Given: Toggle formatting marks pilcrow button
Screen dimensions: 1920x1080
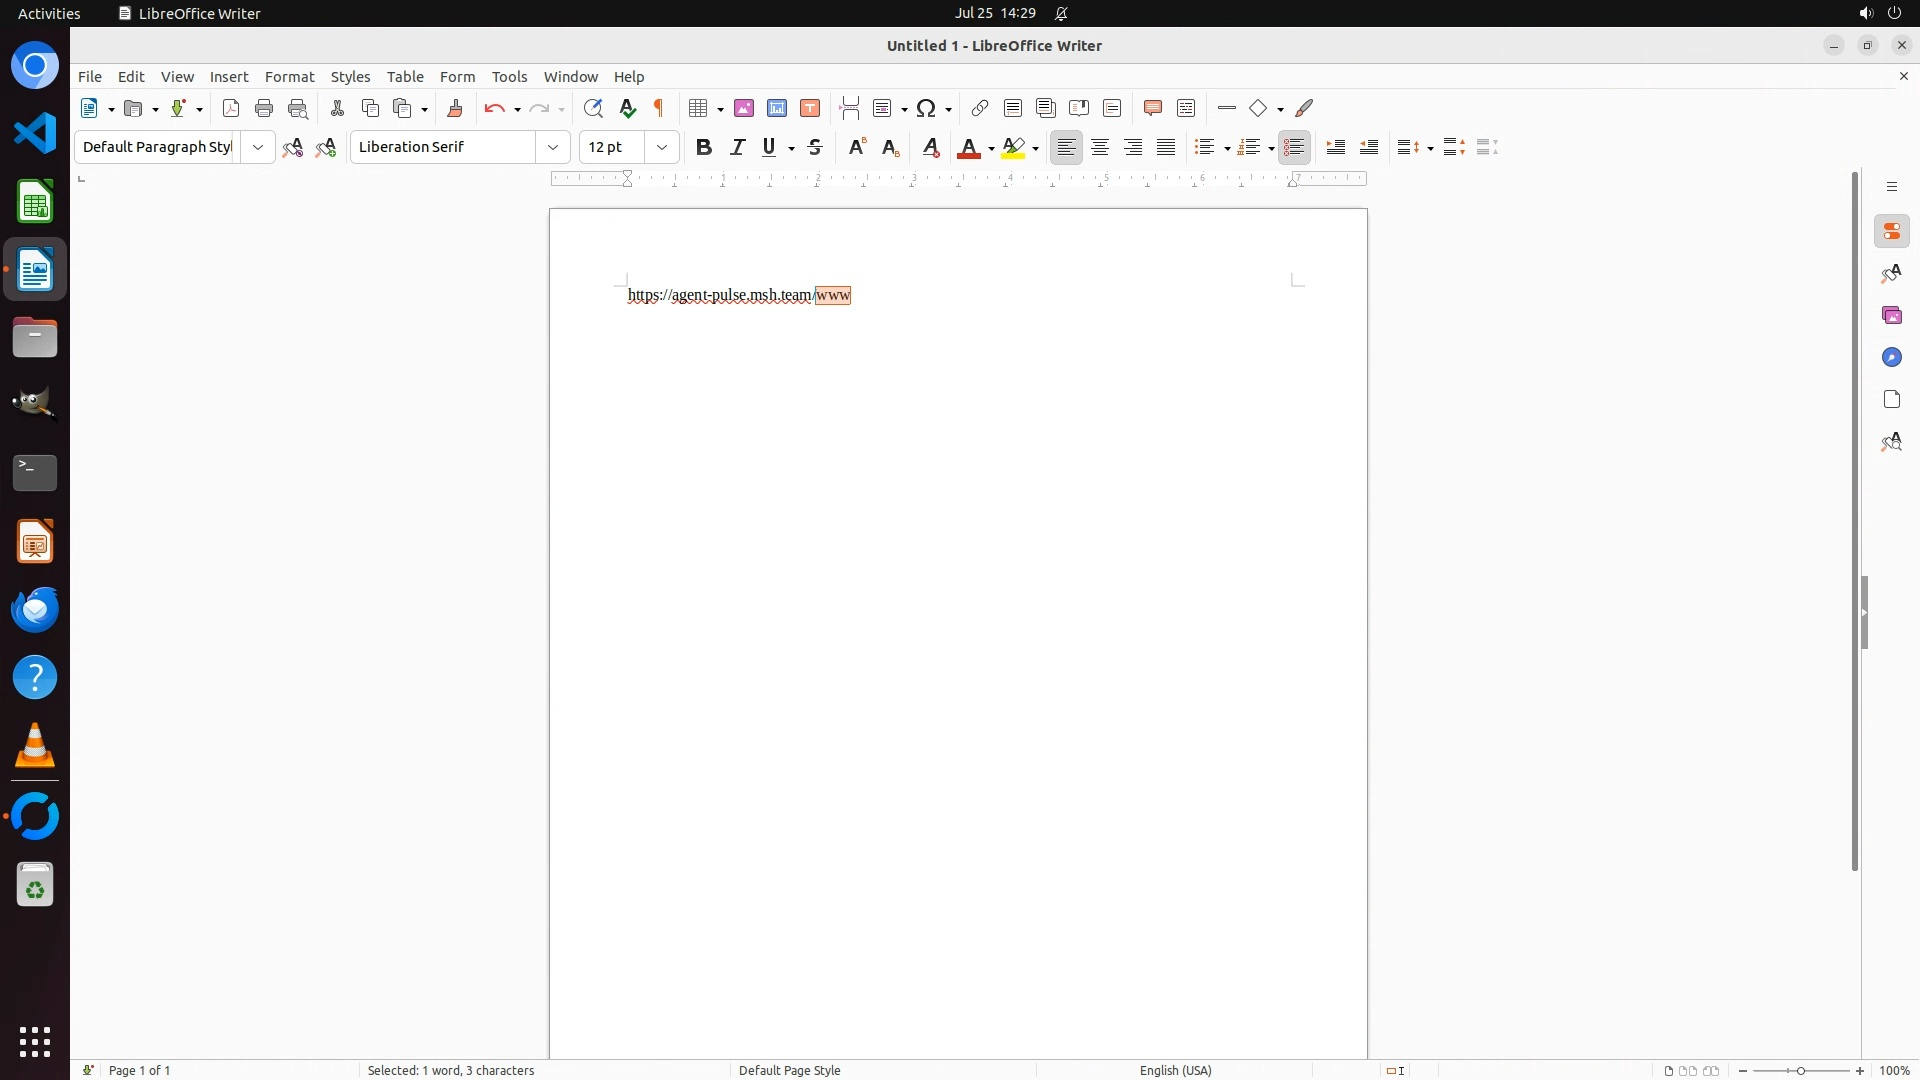Looking at the screenshot, I should (x=659, y=108).
